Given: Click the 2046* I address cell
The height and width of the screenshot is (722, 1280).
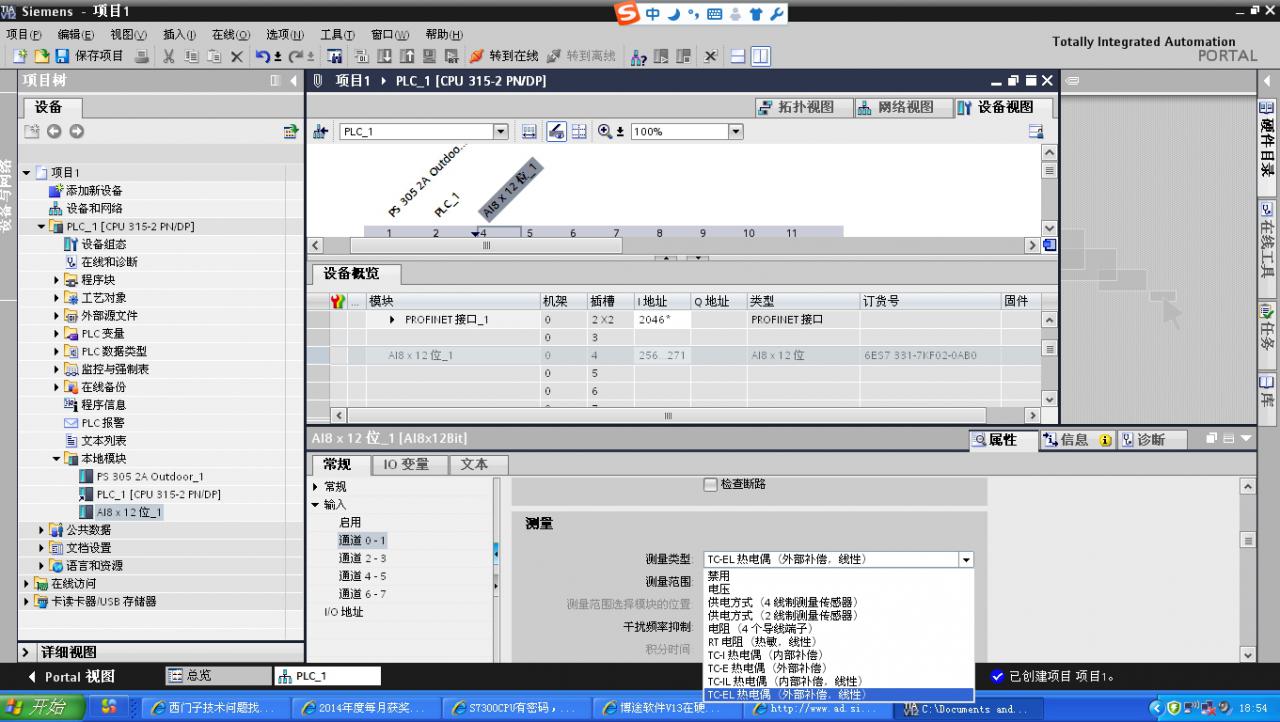Looking at the screenshot, I should coord(662,320).
